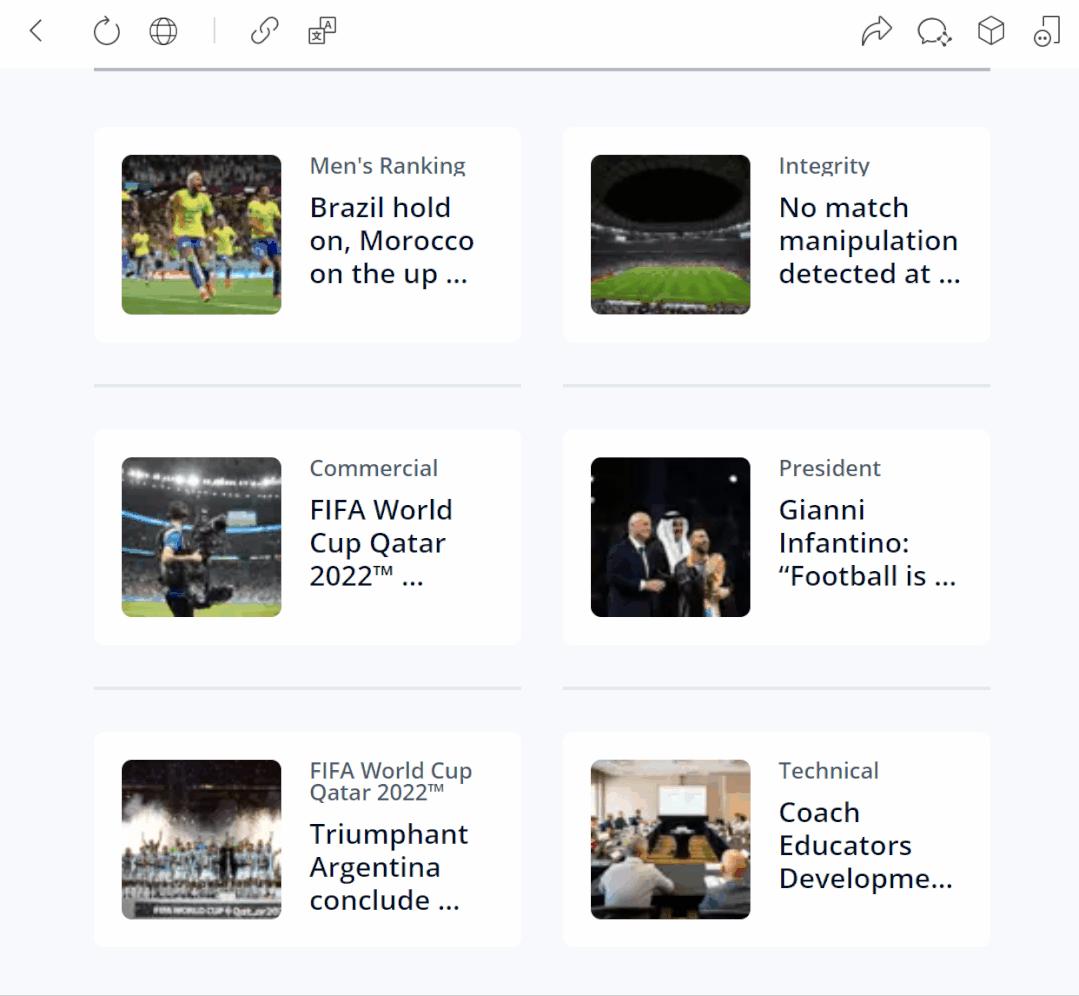Open the Brazil players celebration thumbnail
This screenshot has width=1079, height=996.
tap(202, 235)
